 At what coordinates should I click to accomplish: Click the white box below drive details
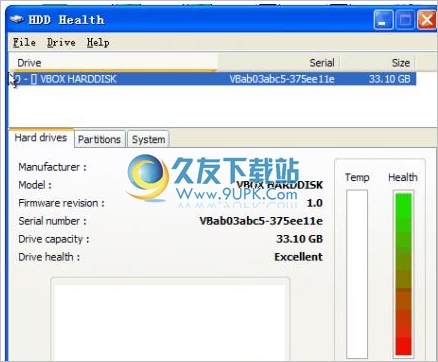click(170, 319)
